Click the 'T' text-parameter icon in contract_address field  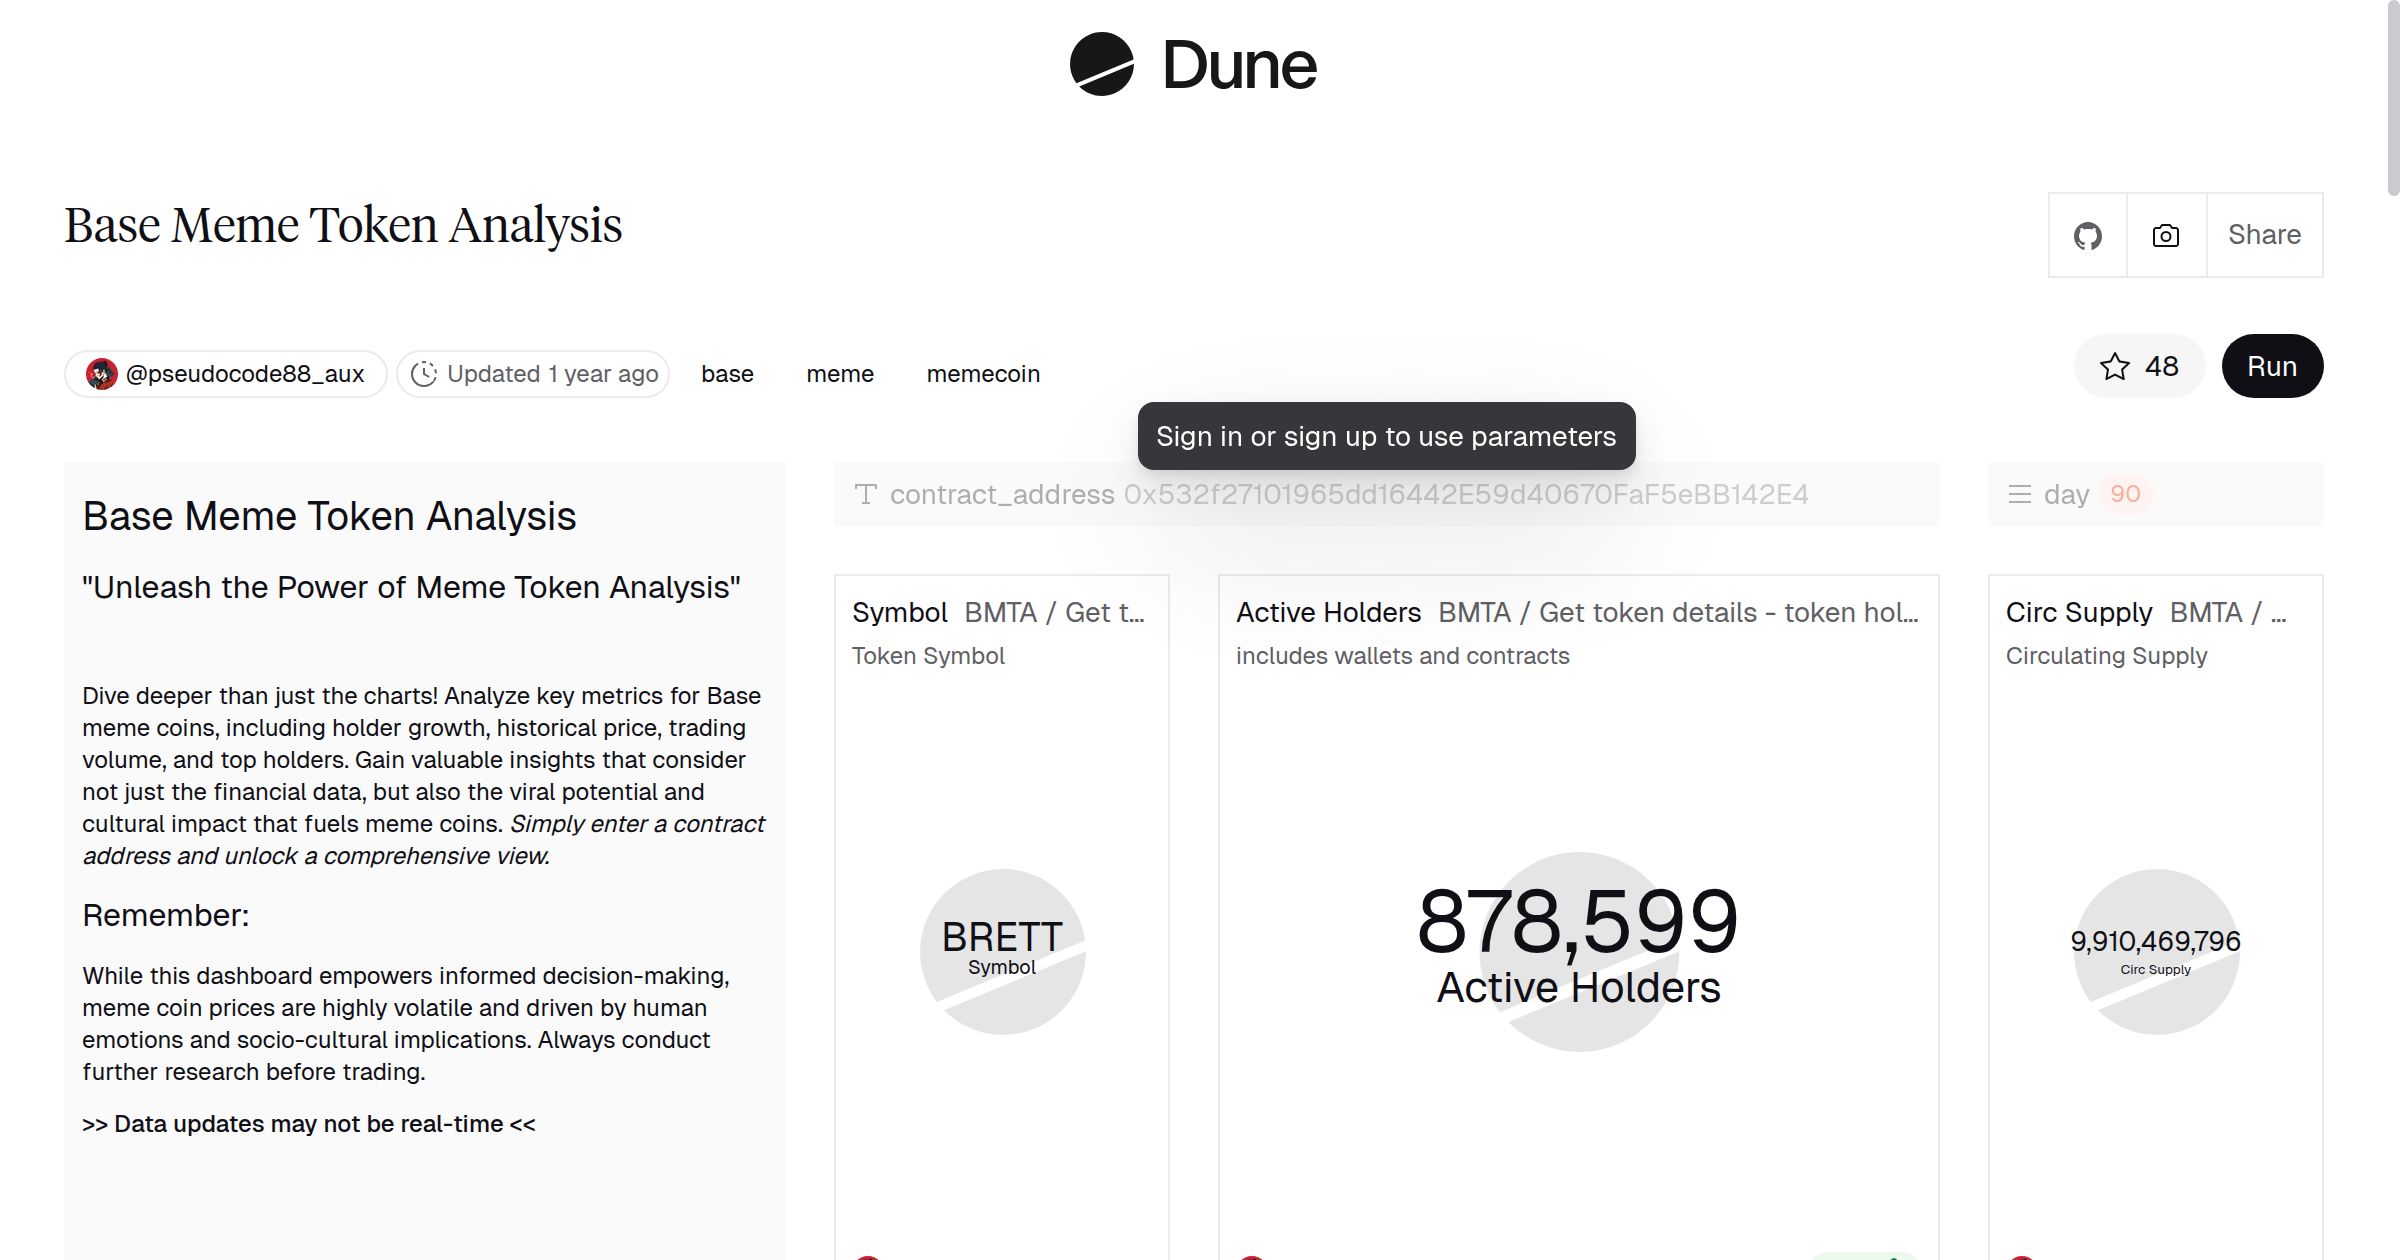click(x=866, y=493)
